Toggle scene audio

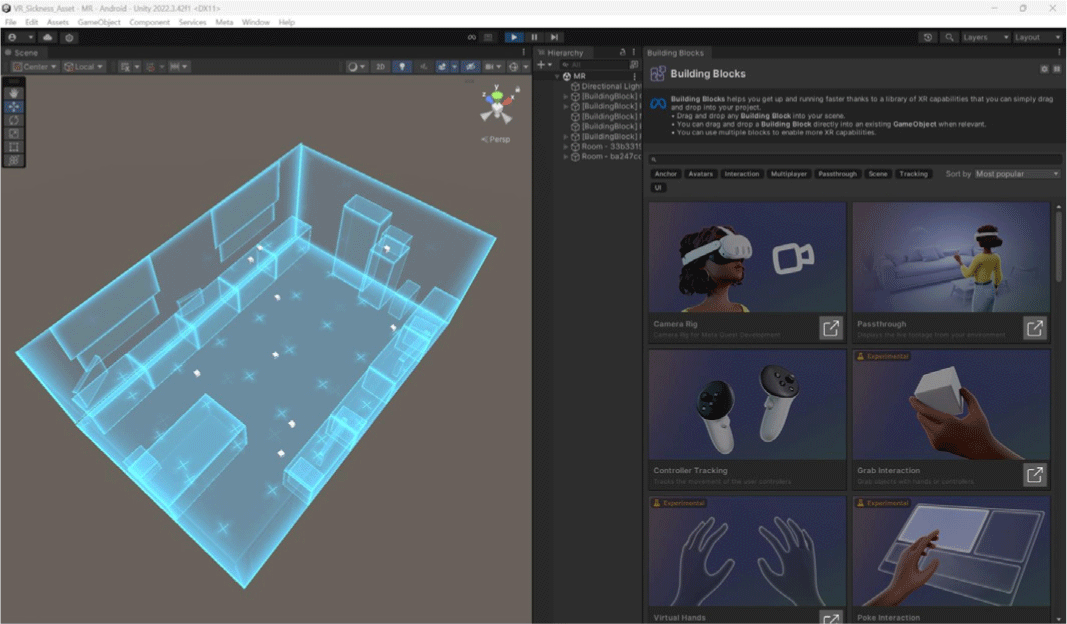[423, 67]
